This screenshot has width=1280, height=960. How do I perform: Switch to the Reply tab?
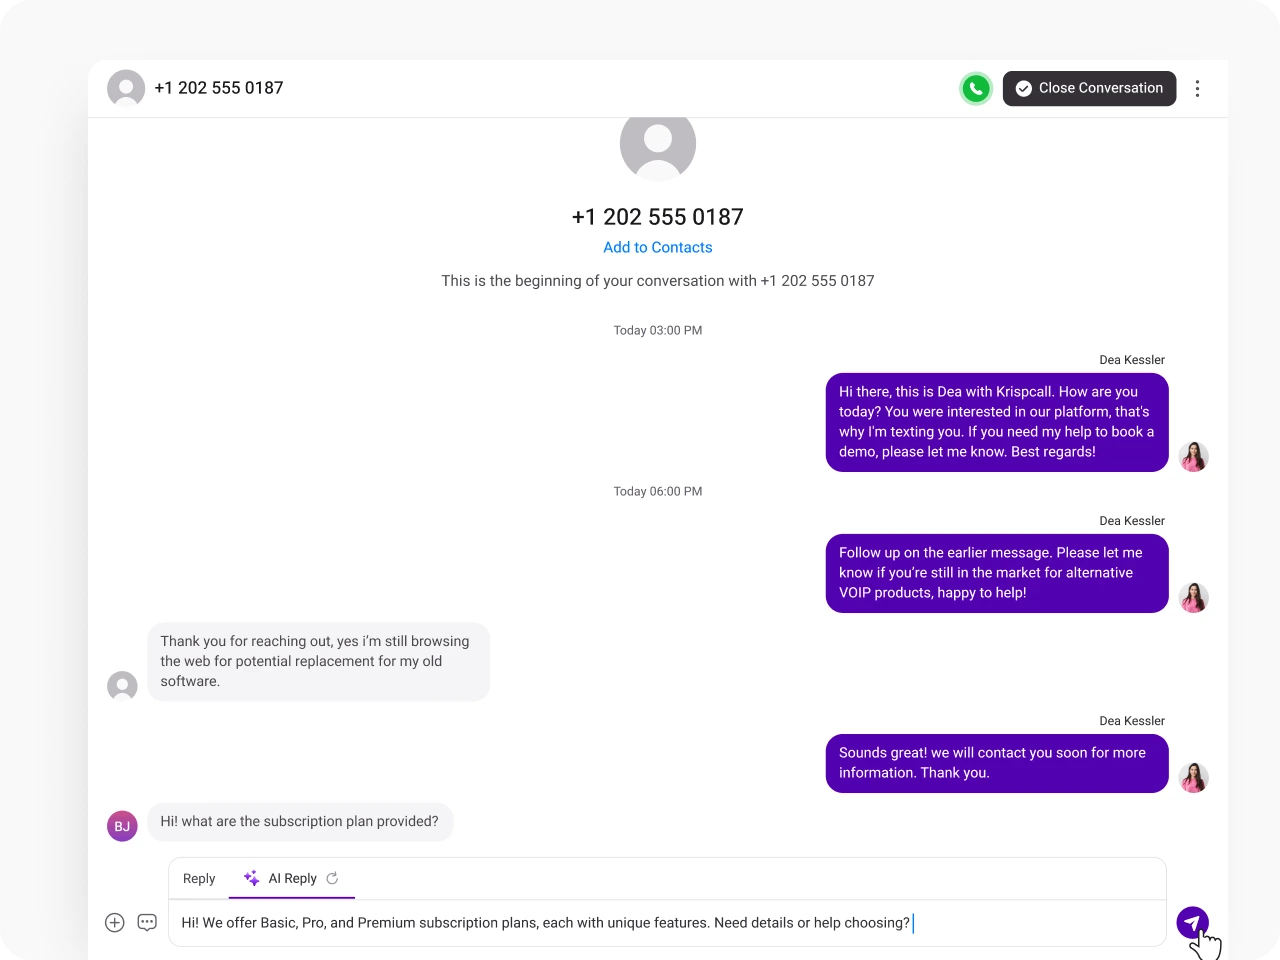tap(198, 878)
